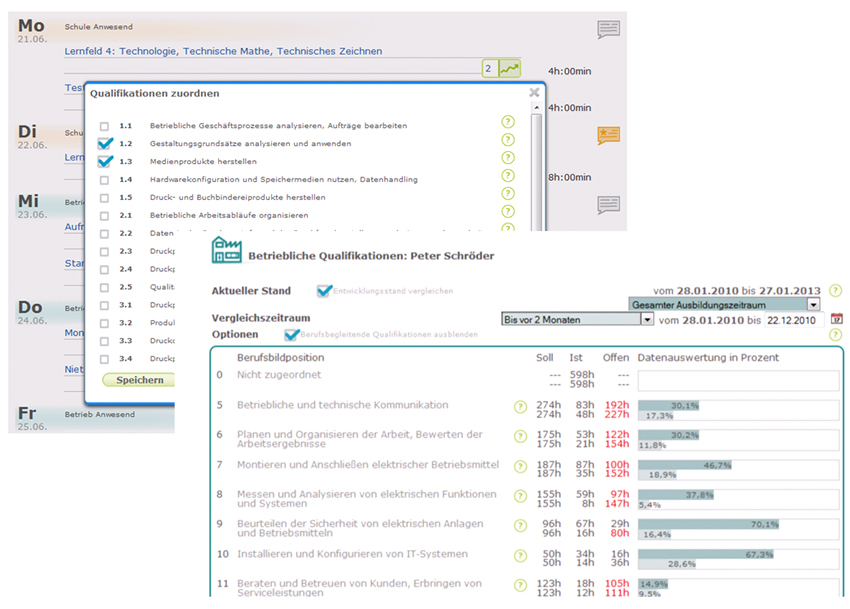
Task: Click the 'Datenauswertung in Prozent' column header
Action: click(708, 358)
